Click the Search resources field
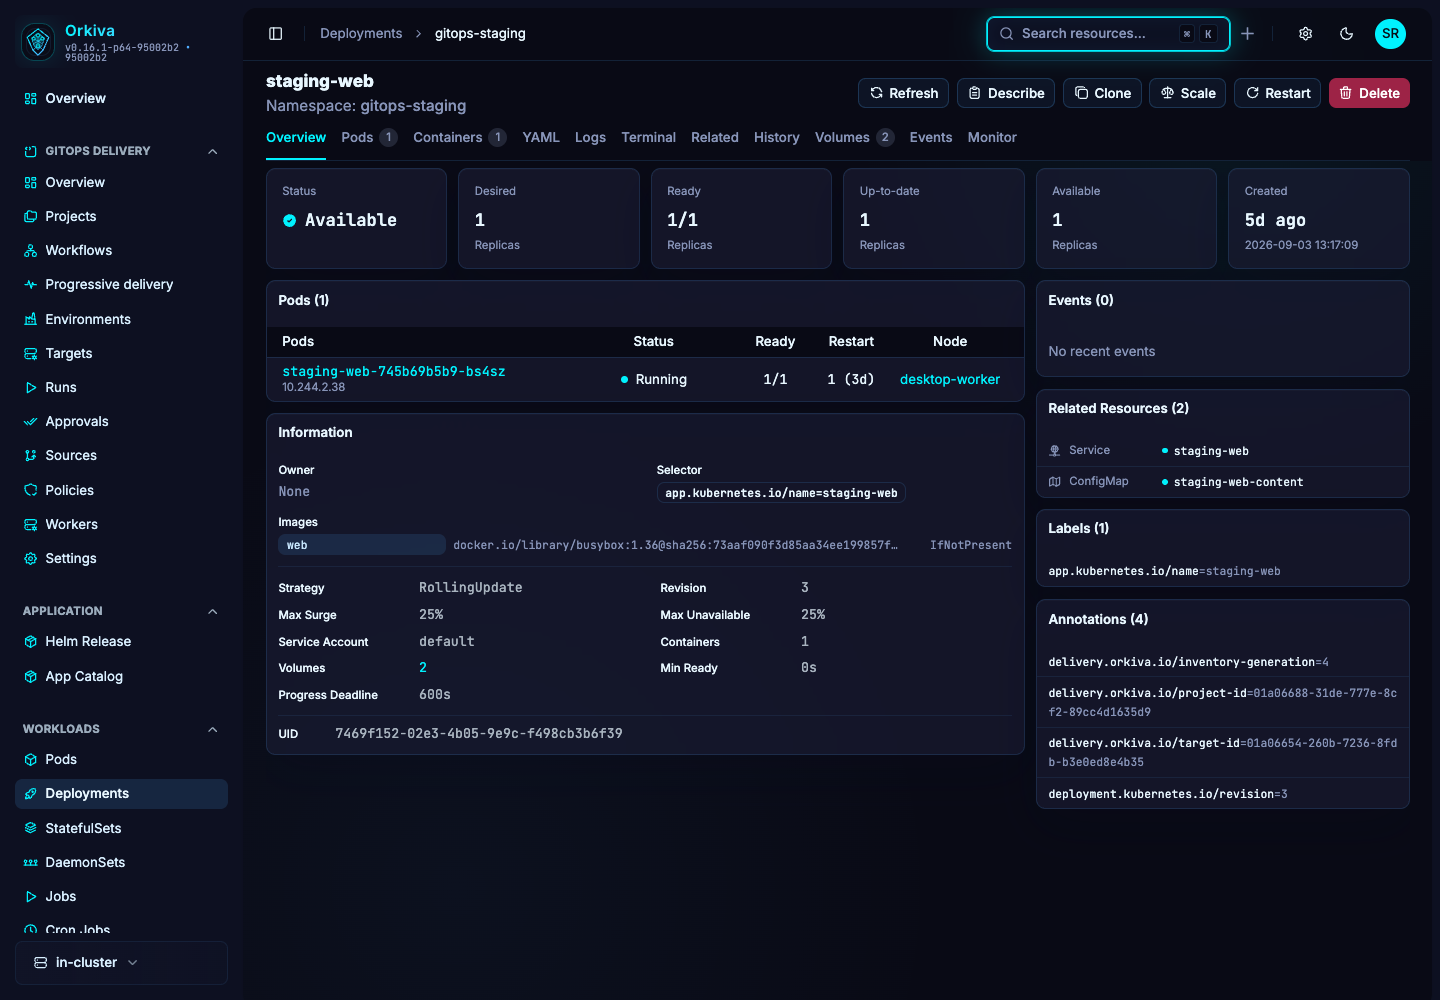Viewport: 1440px width, 1000px height. tap(1108, 34)
